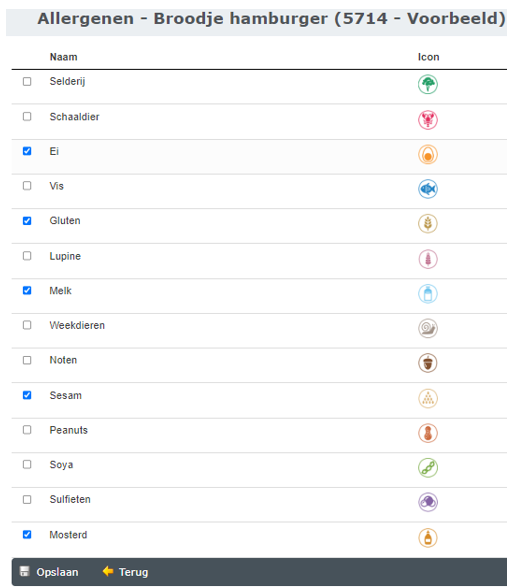
Task: Go back using the Terug button
Action: tap(126, 572)
